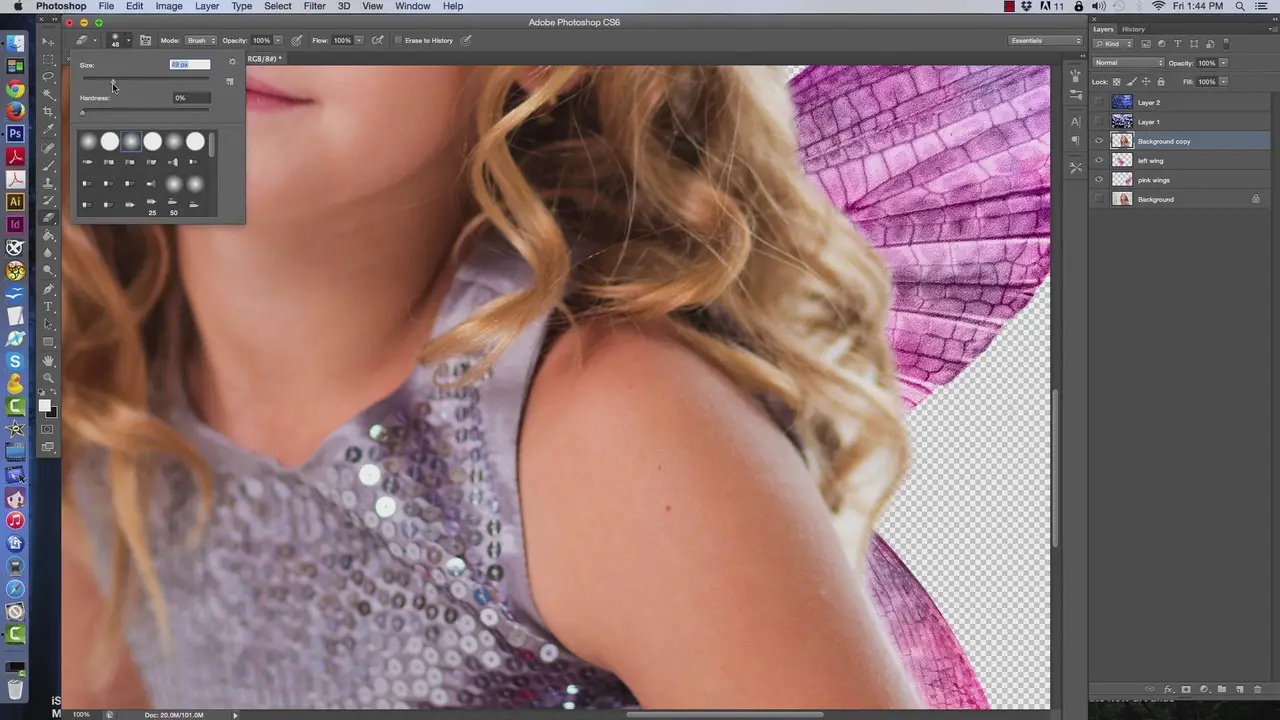Select the Brush tool in toolbox
The image size is (1280, 720).
click(x=47, y=165)
